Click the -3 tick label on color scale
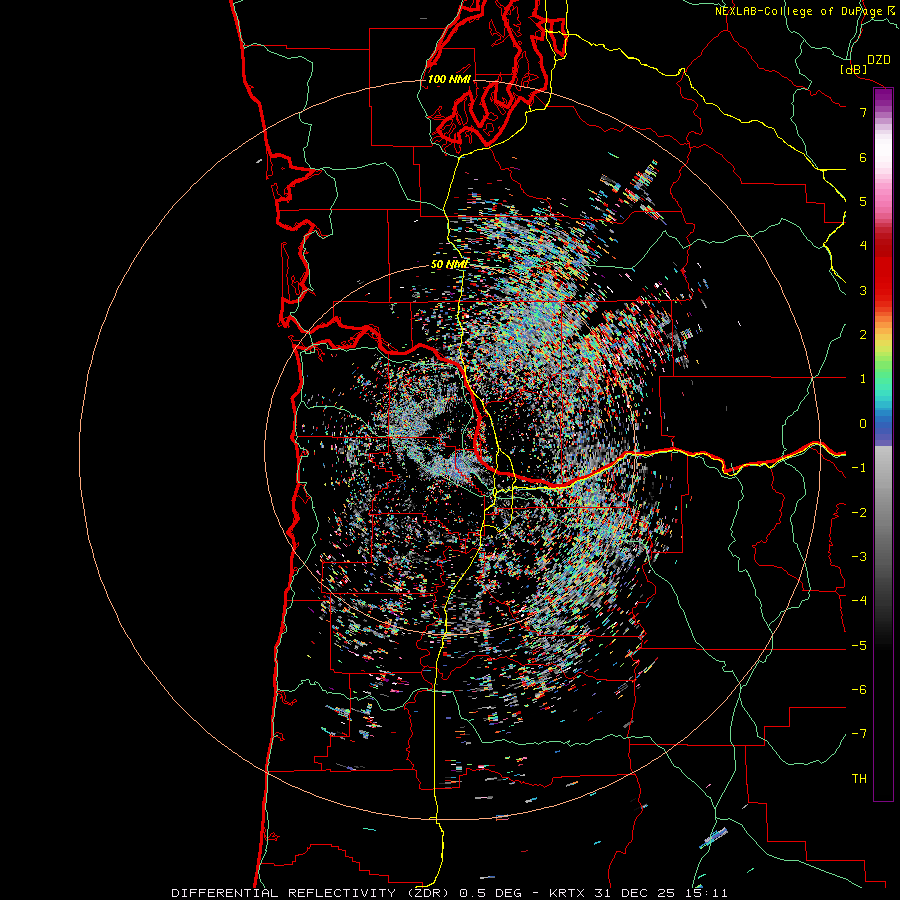 (x=859, y=556)
